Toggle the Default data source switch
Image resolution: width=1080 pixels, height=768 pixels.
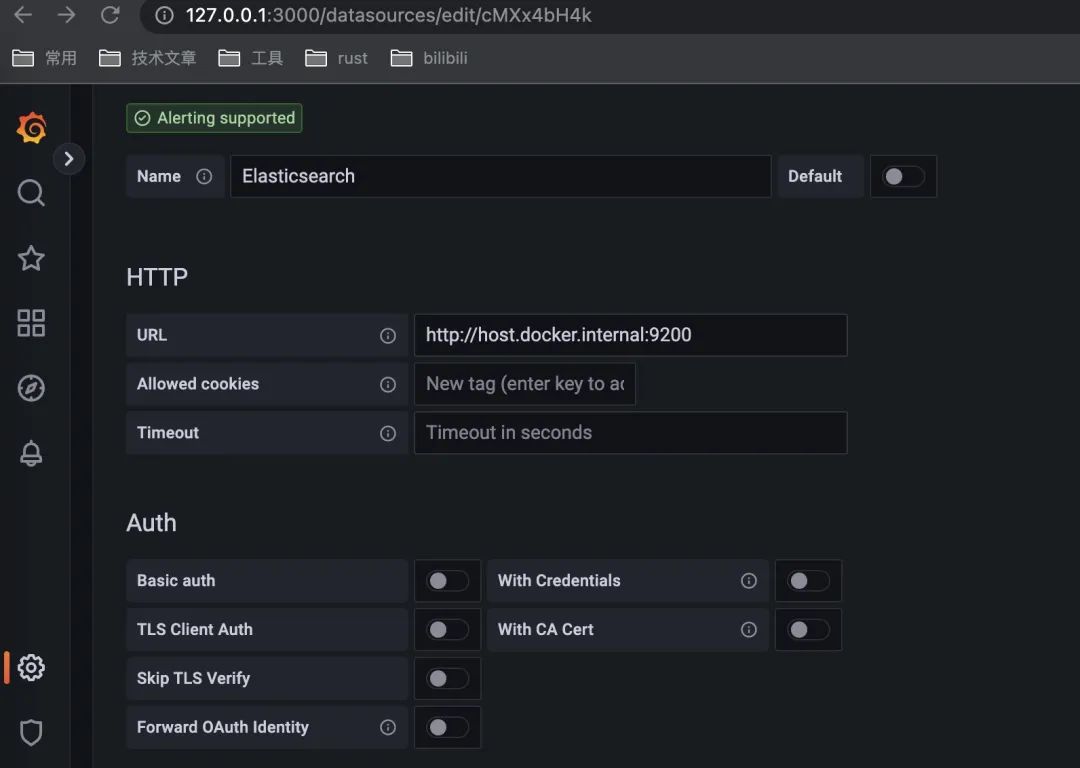(903, 176)
